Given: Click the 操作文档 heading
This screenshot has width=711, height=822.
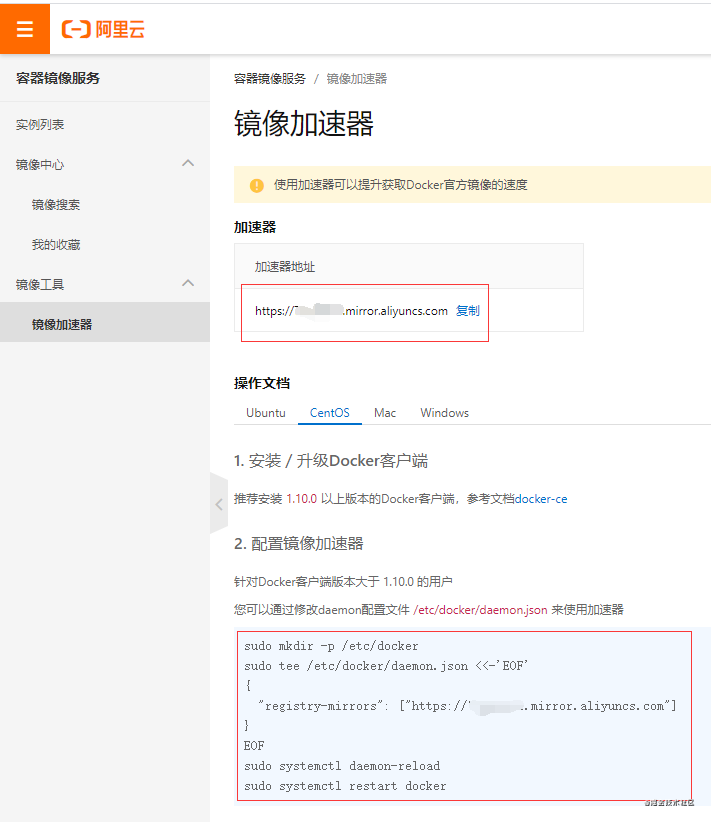Looking at the screenshot, I should click(262, 383).
